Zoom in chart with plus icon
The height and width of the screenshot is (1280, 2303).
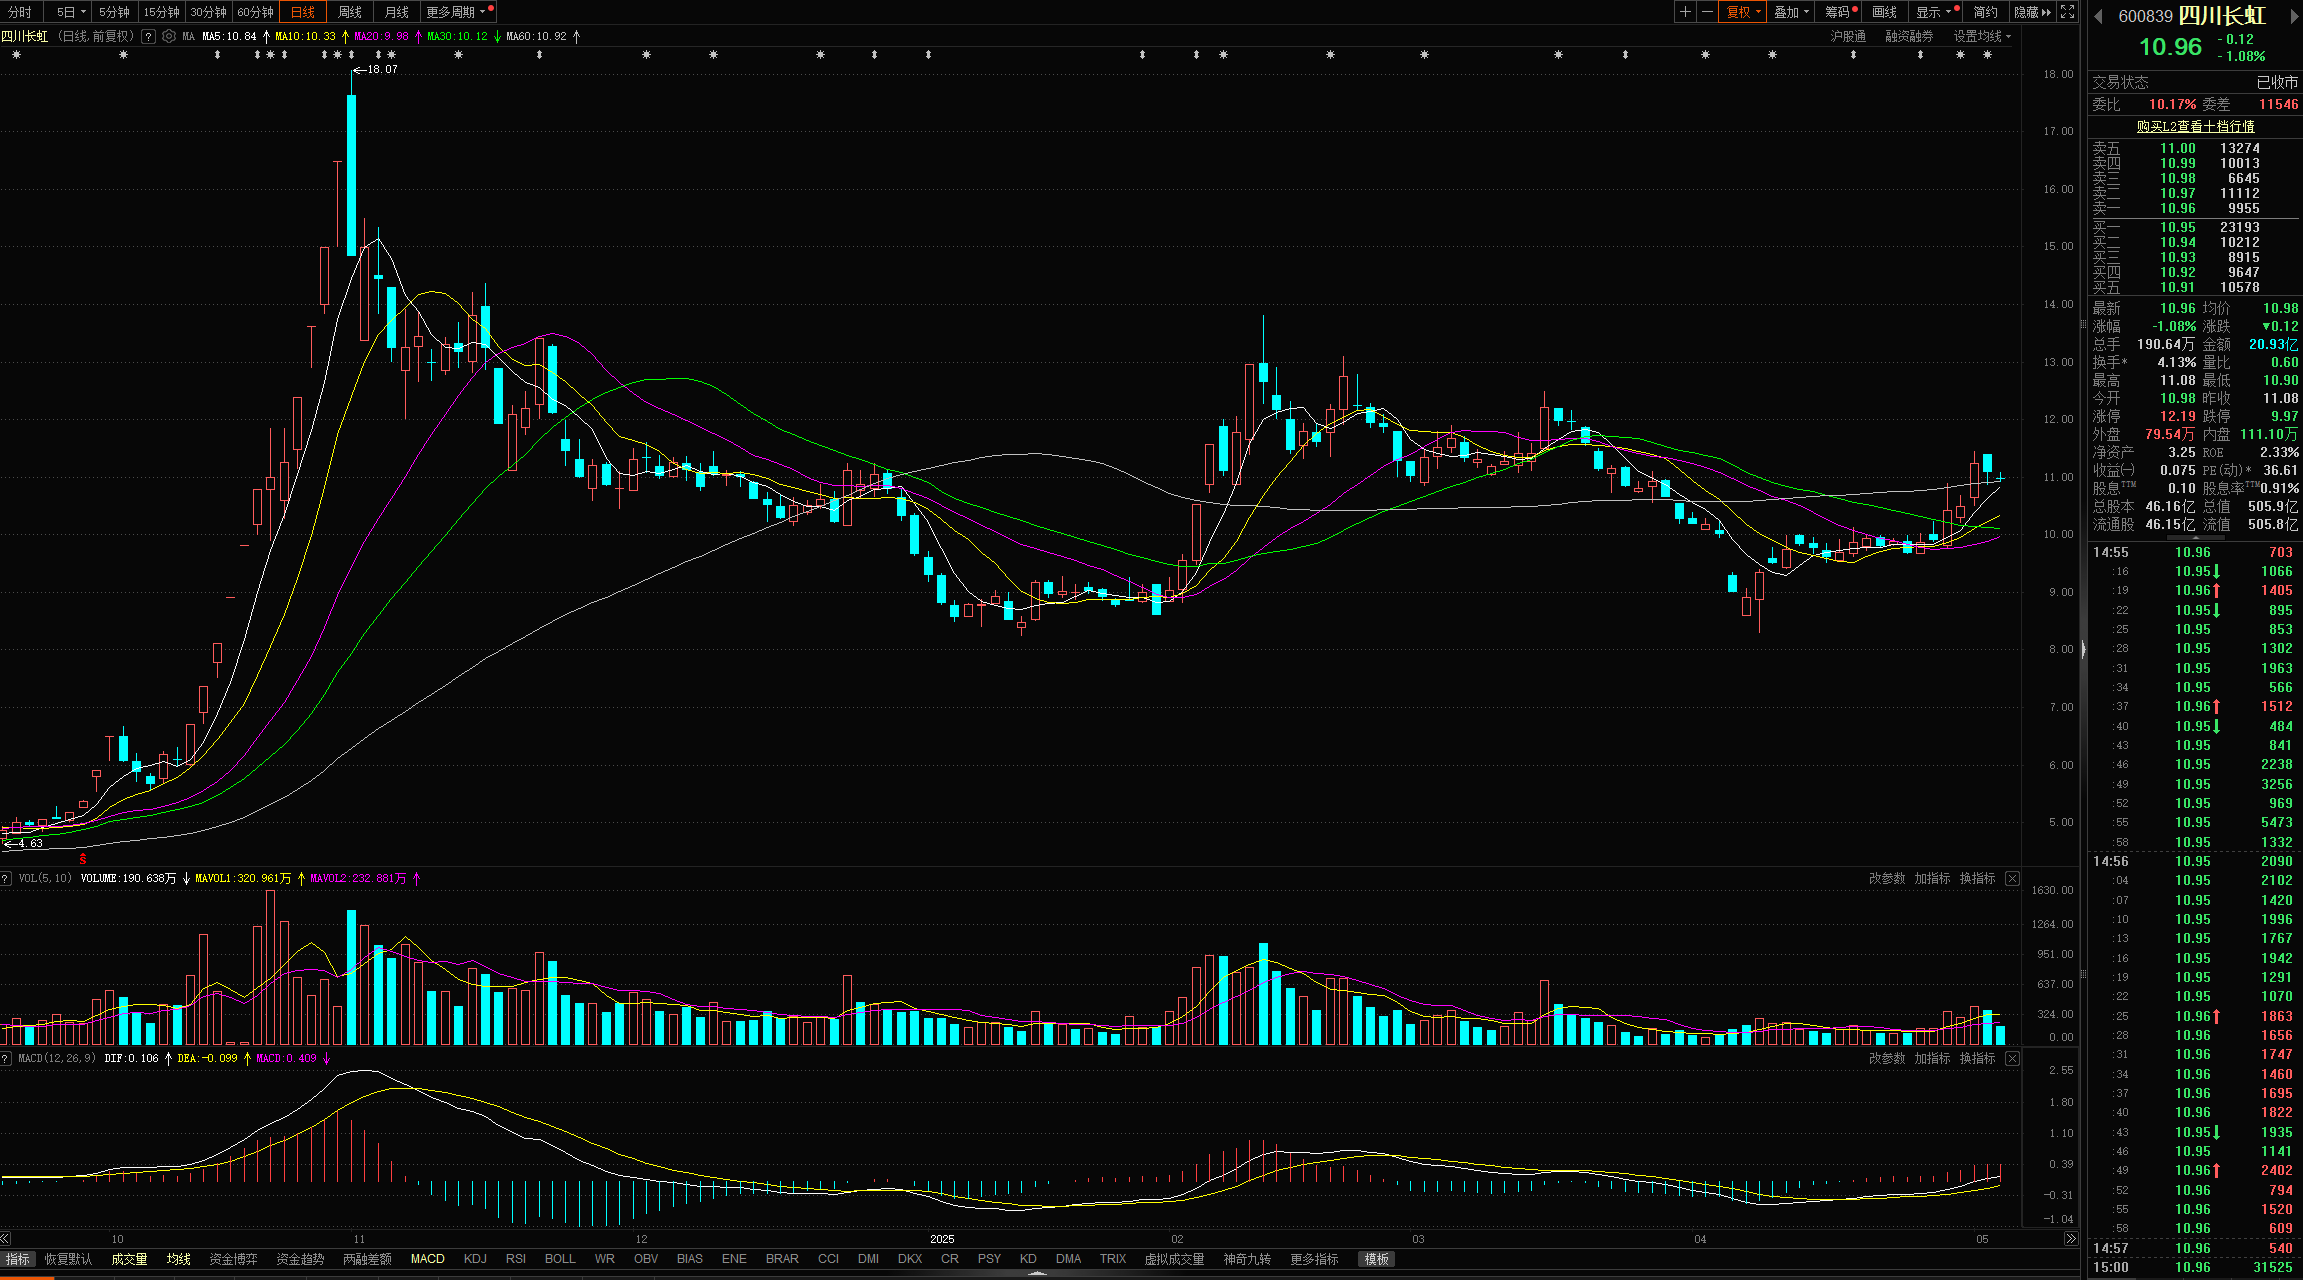point(1685,12)
